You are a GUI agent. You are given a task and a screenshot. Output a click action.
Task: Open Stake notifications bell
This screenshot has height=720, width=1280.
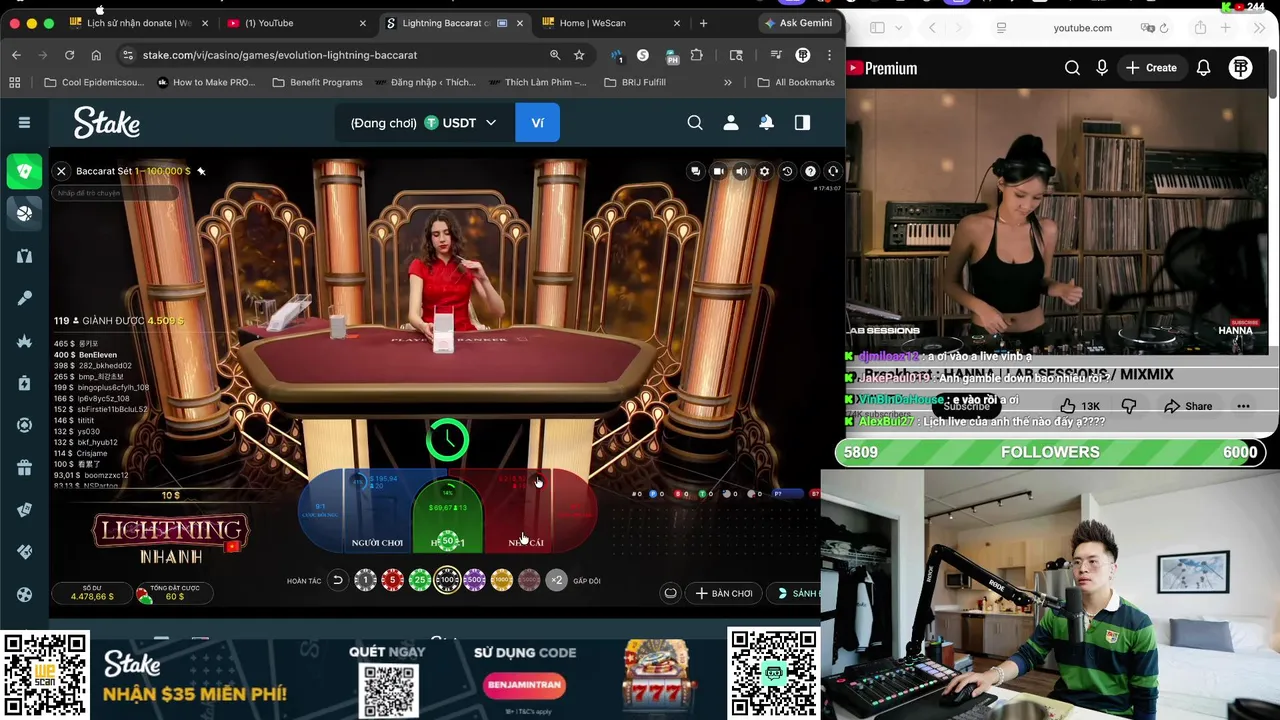(x=766, y=122)
